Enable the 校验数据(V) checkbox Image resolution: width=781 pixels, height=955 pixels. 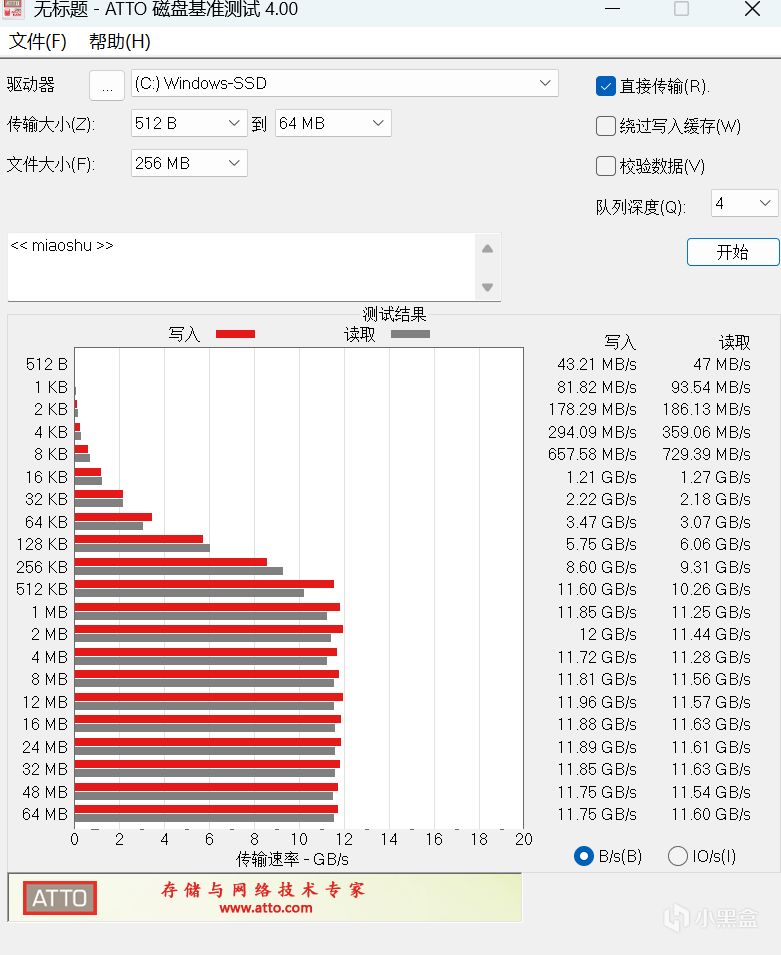[606, 166]
